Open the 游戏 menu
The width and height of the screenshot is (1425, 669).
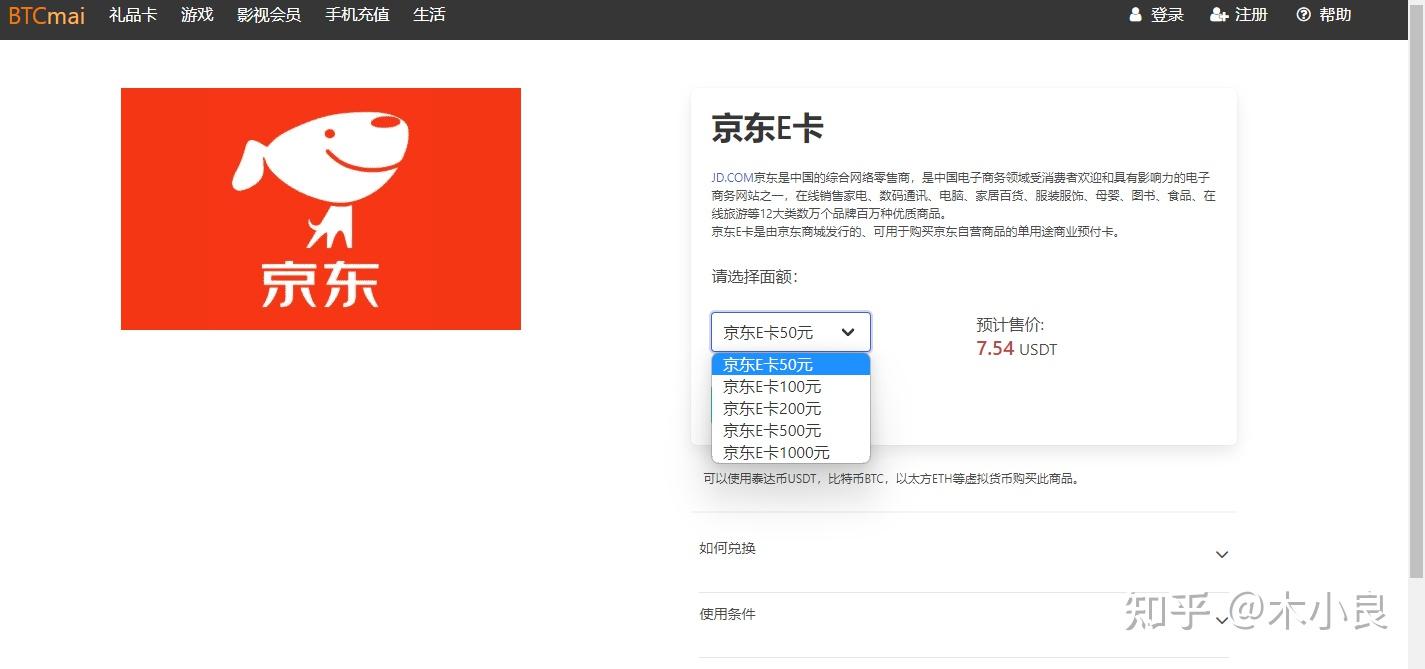[x=196, y=14]
